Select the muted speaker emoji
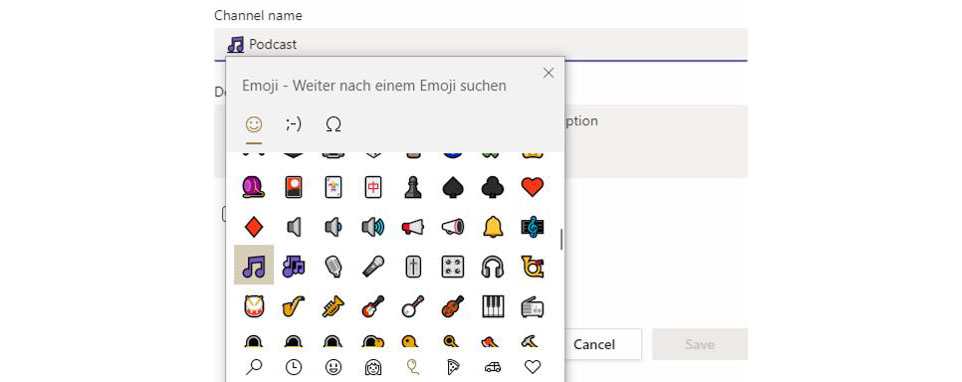This screenshot has width=962, height=382. point(294,227)
